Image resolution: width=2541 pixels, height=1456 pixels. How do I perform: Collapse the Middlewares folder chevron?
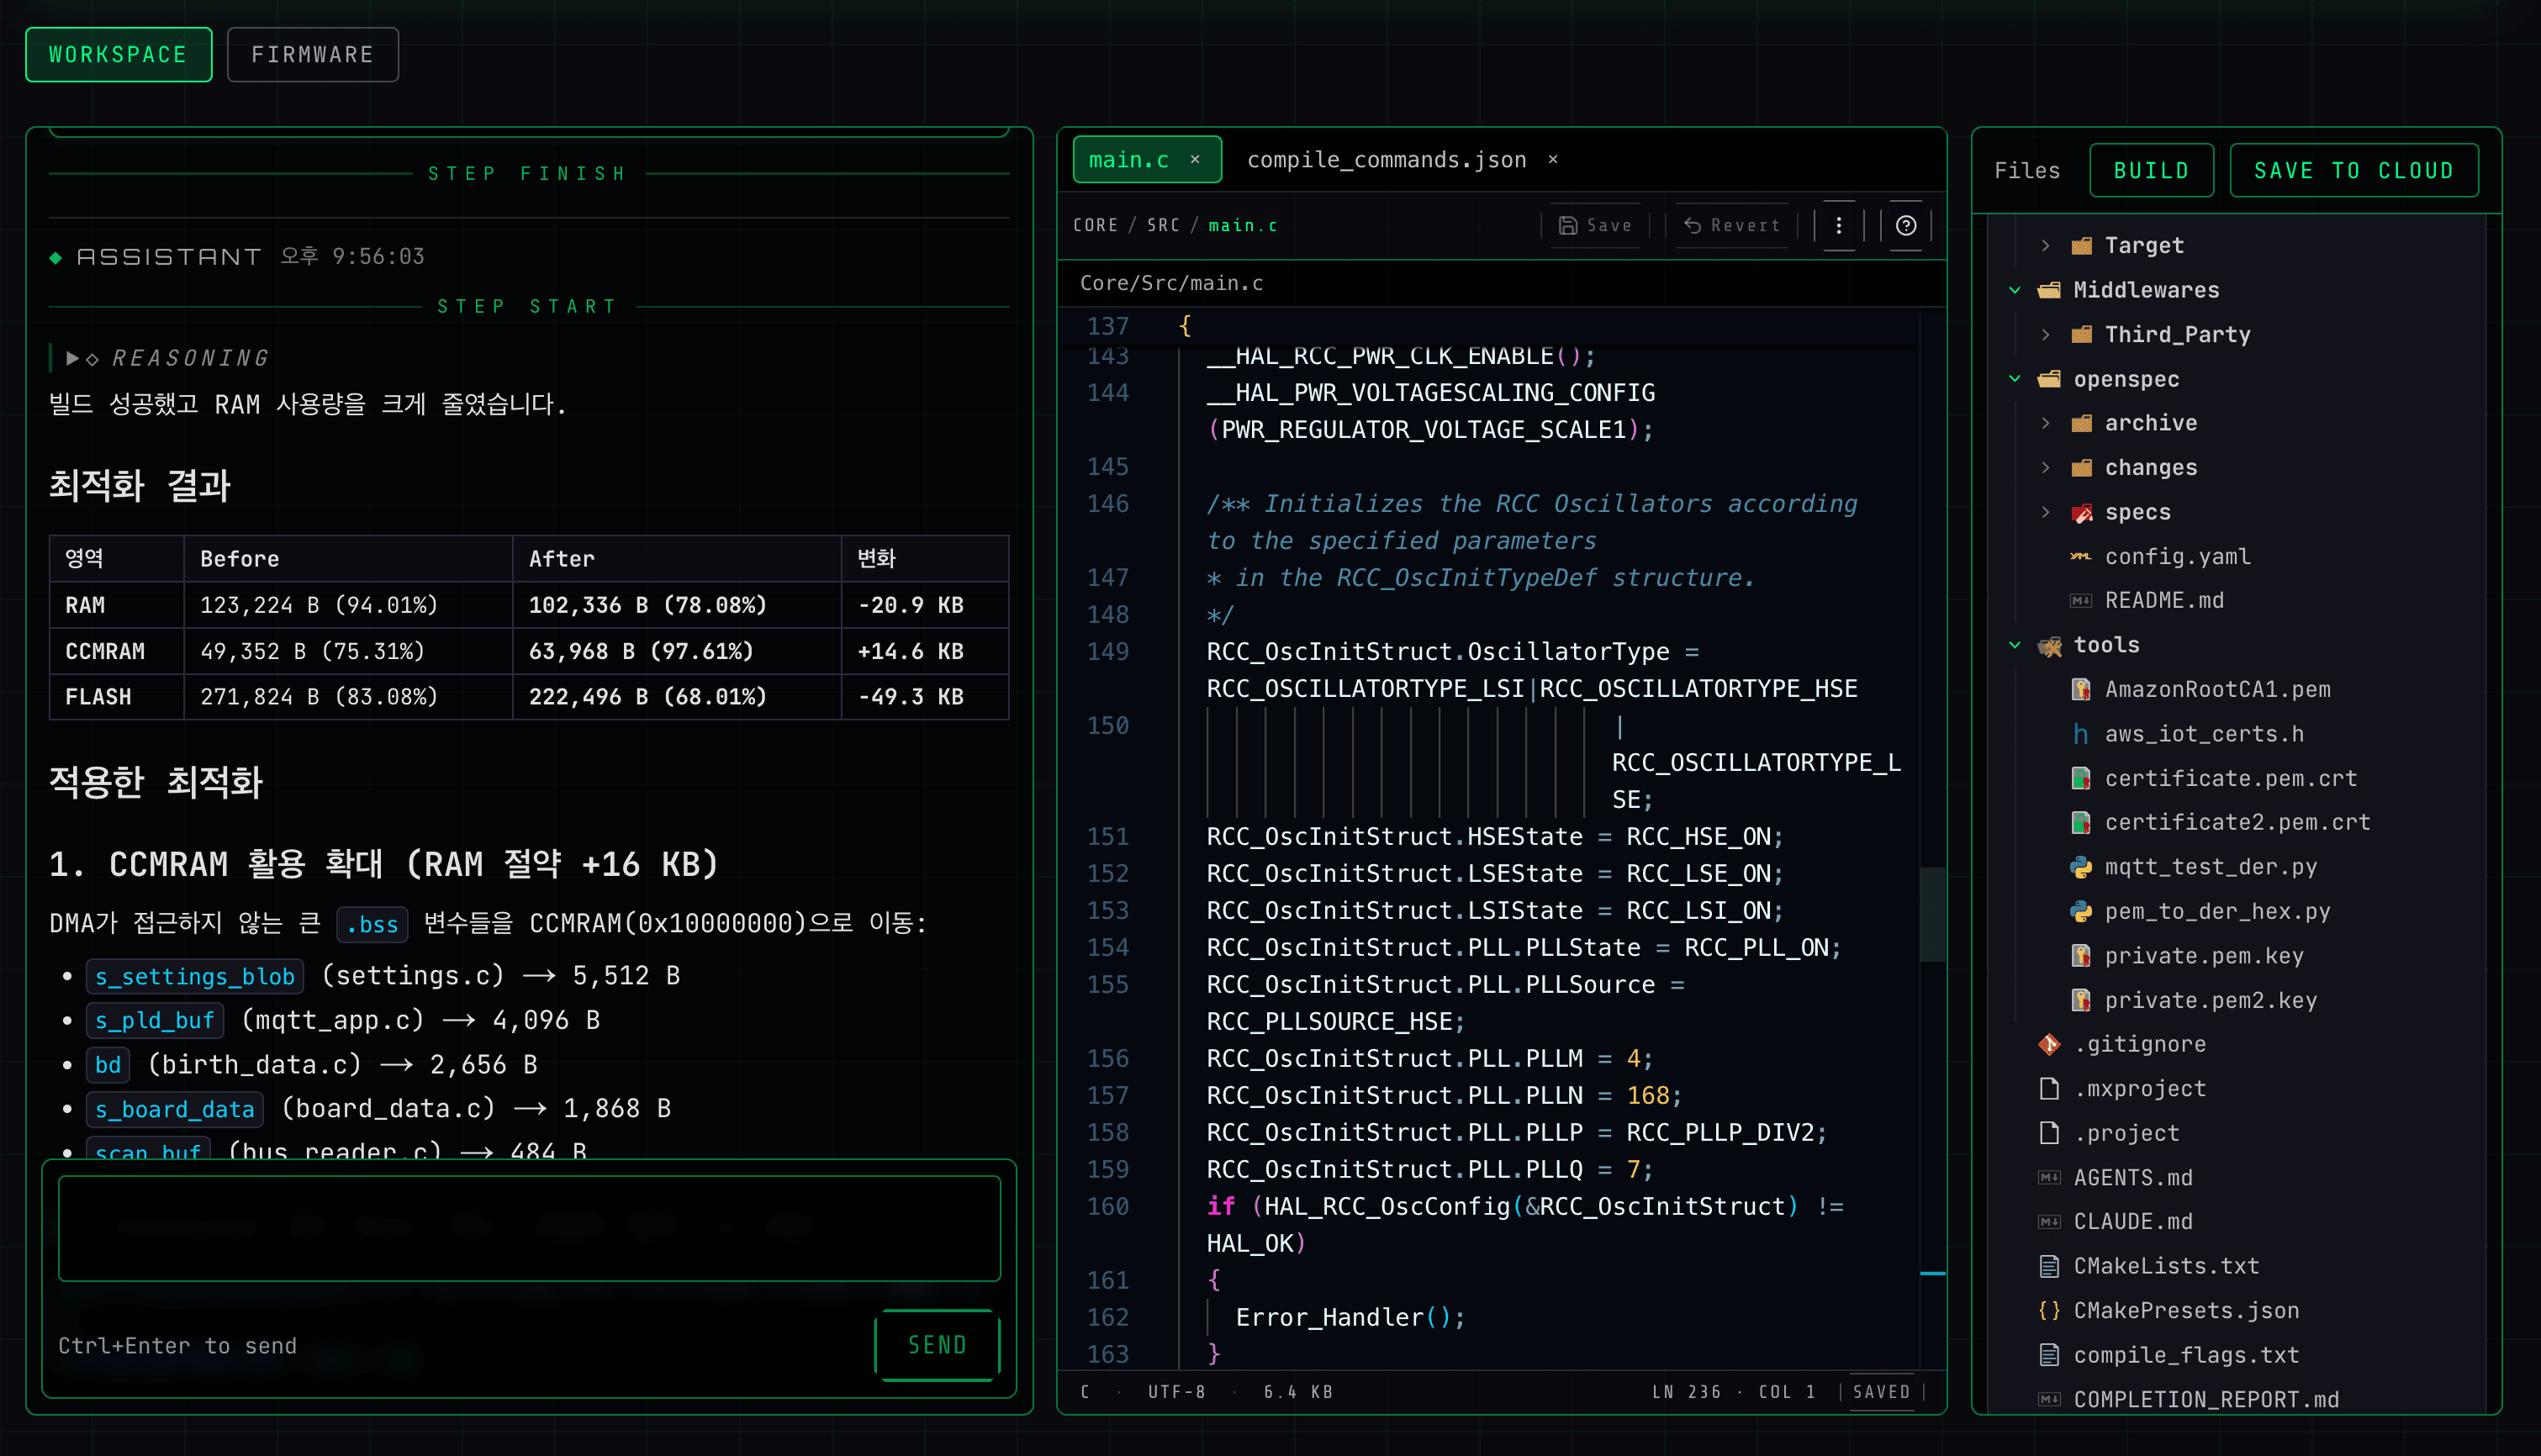tap(2015, 290)
